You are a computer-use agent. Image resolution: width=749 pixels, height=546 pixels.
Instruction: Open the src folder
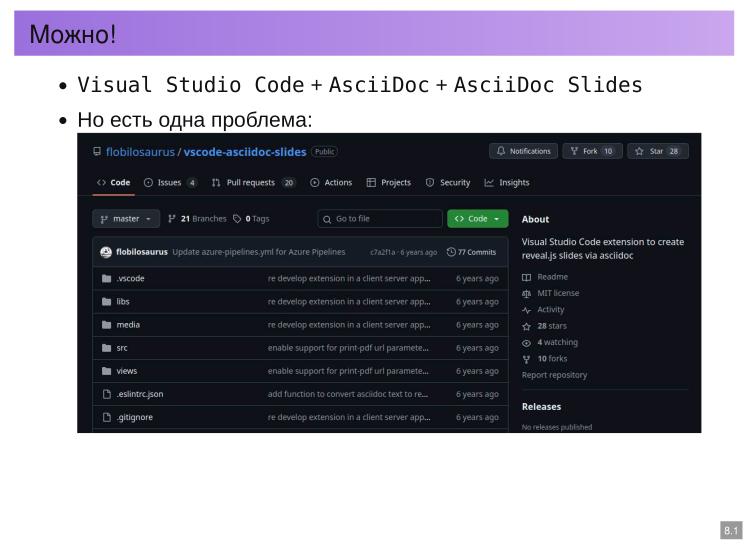coord(122,348)
